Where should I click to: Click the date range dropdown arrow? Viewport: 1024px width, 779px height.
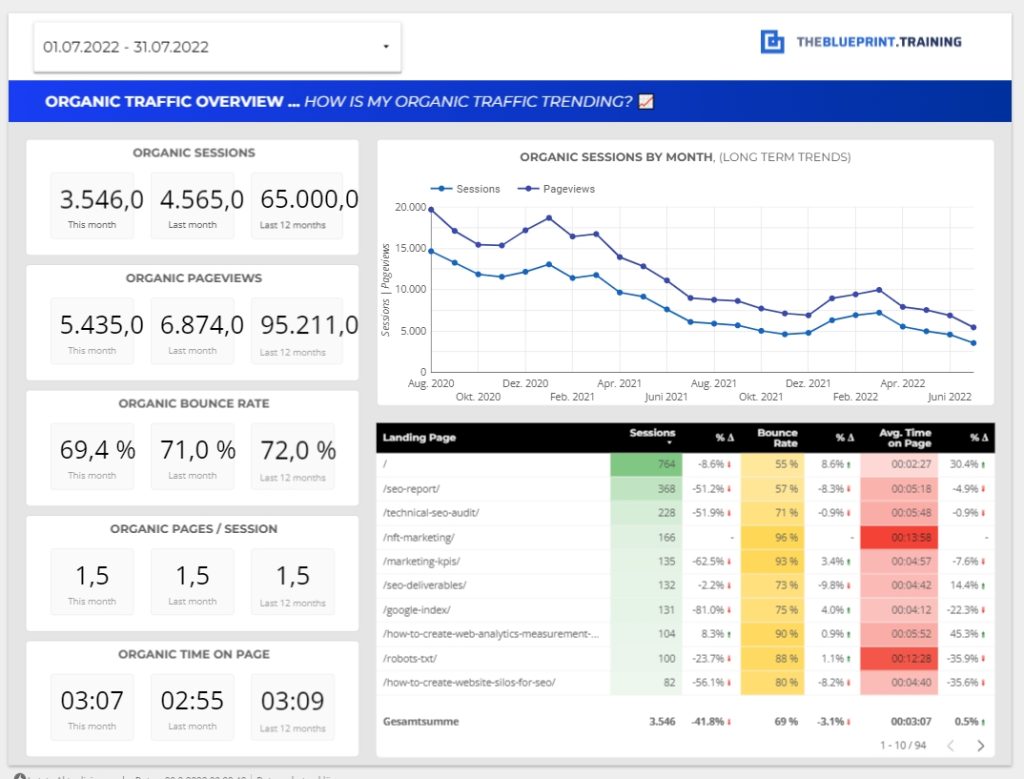tap(386, 46)
